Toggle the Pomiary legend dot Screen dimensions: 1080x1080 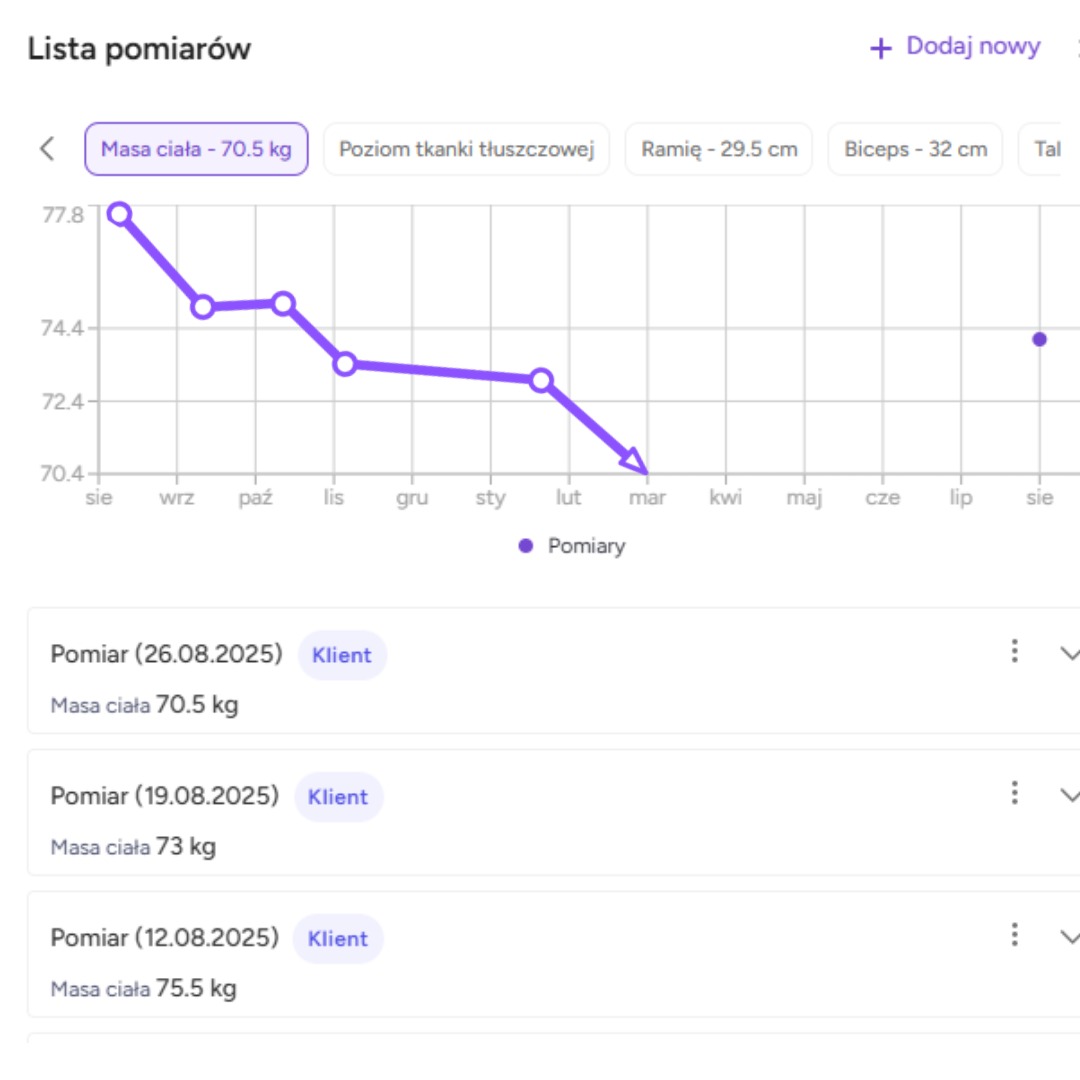coord(526,546)
